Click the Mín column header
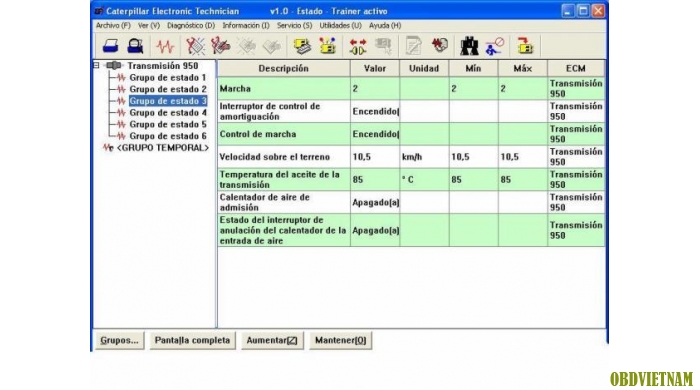 (473, 68)
